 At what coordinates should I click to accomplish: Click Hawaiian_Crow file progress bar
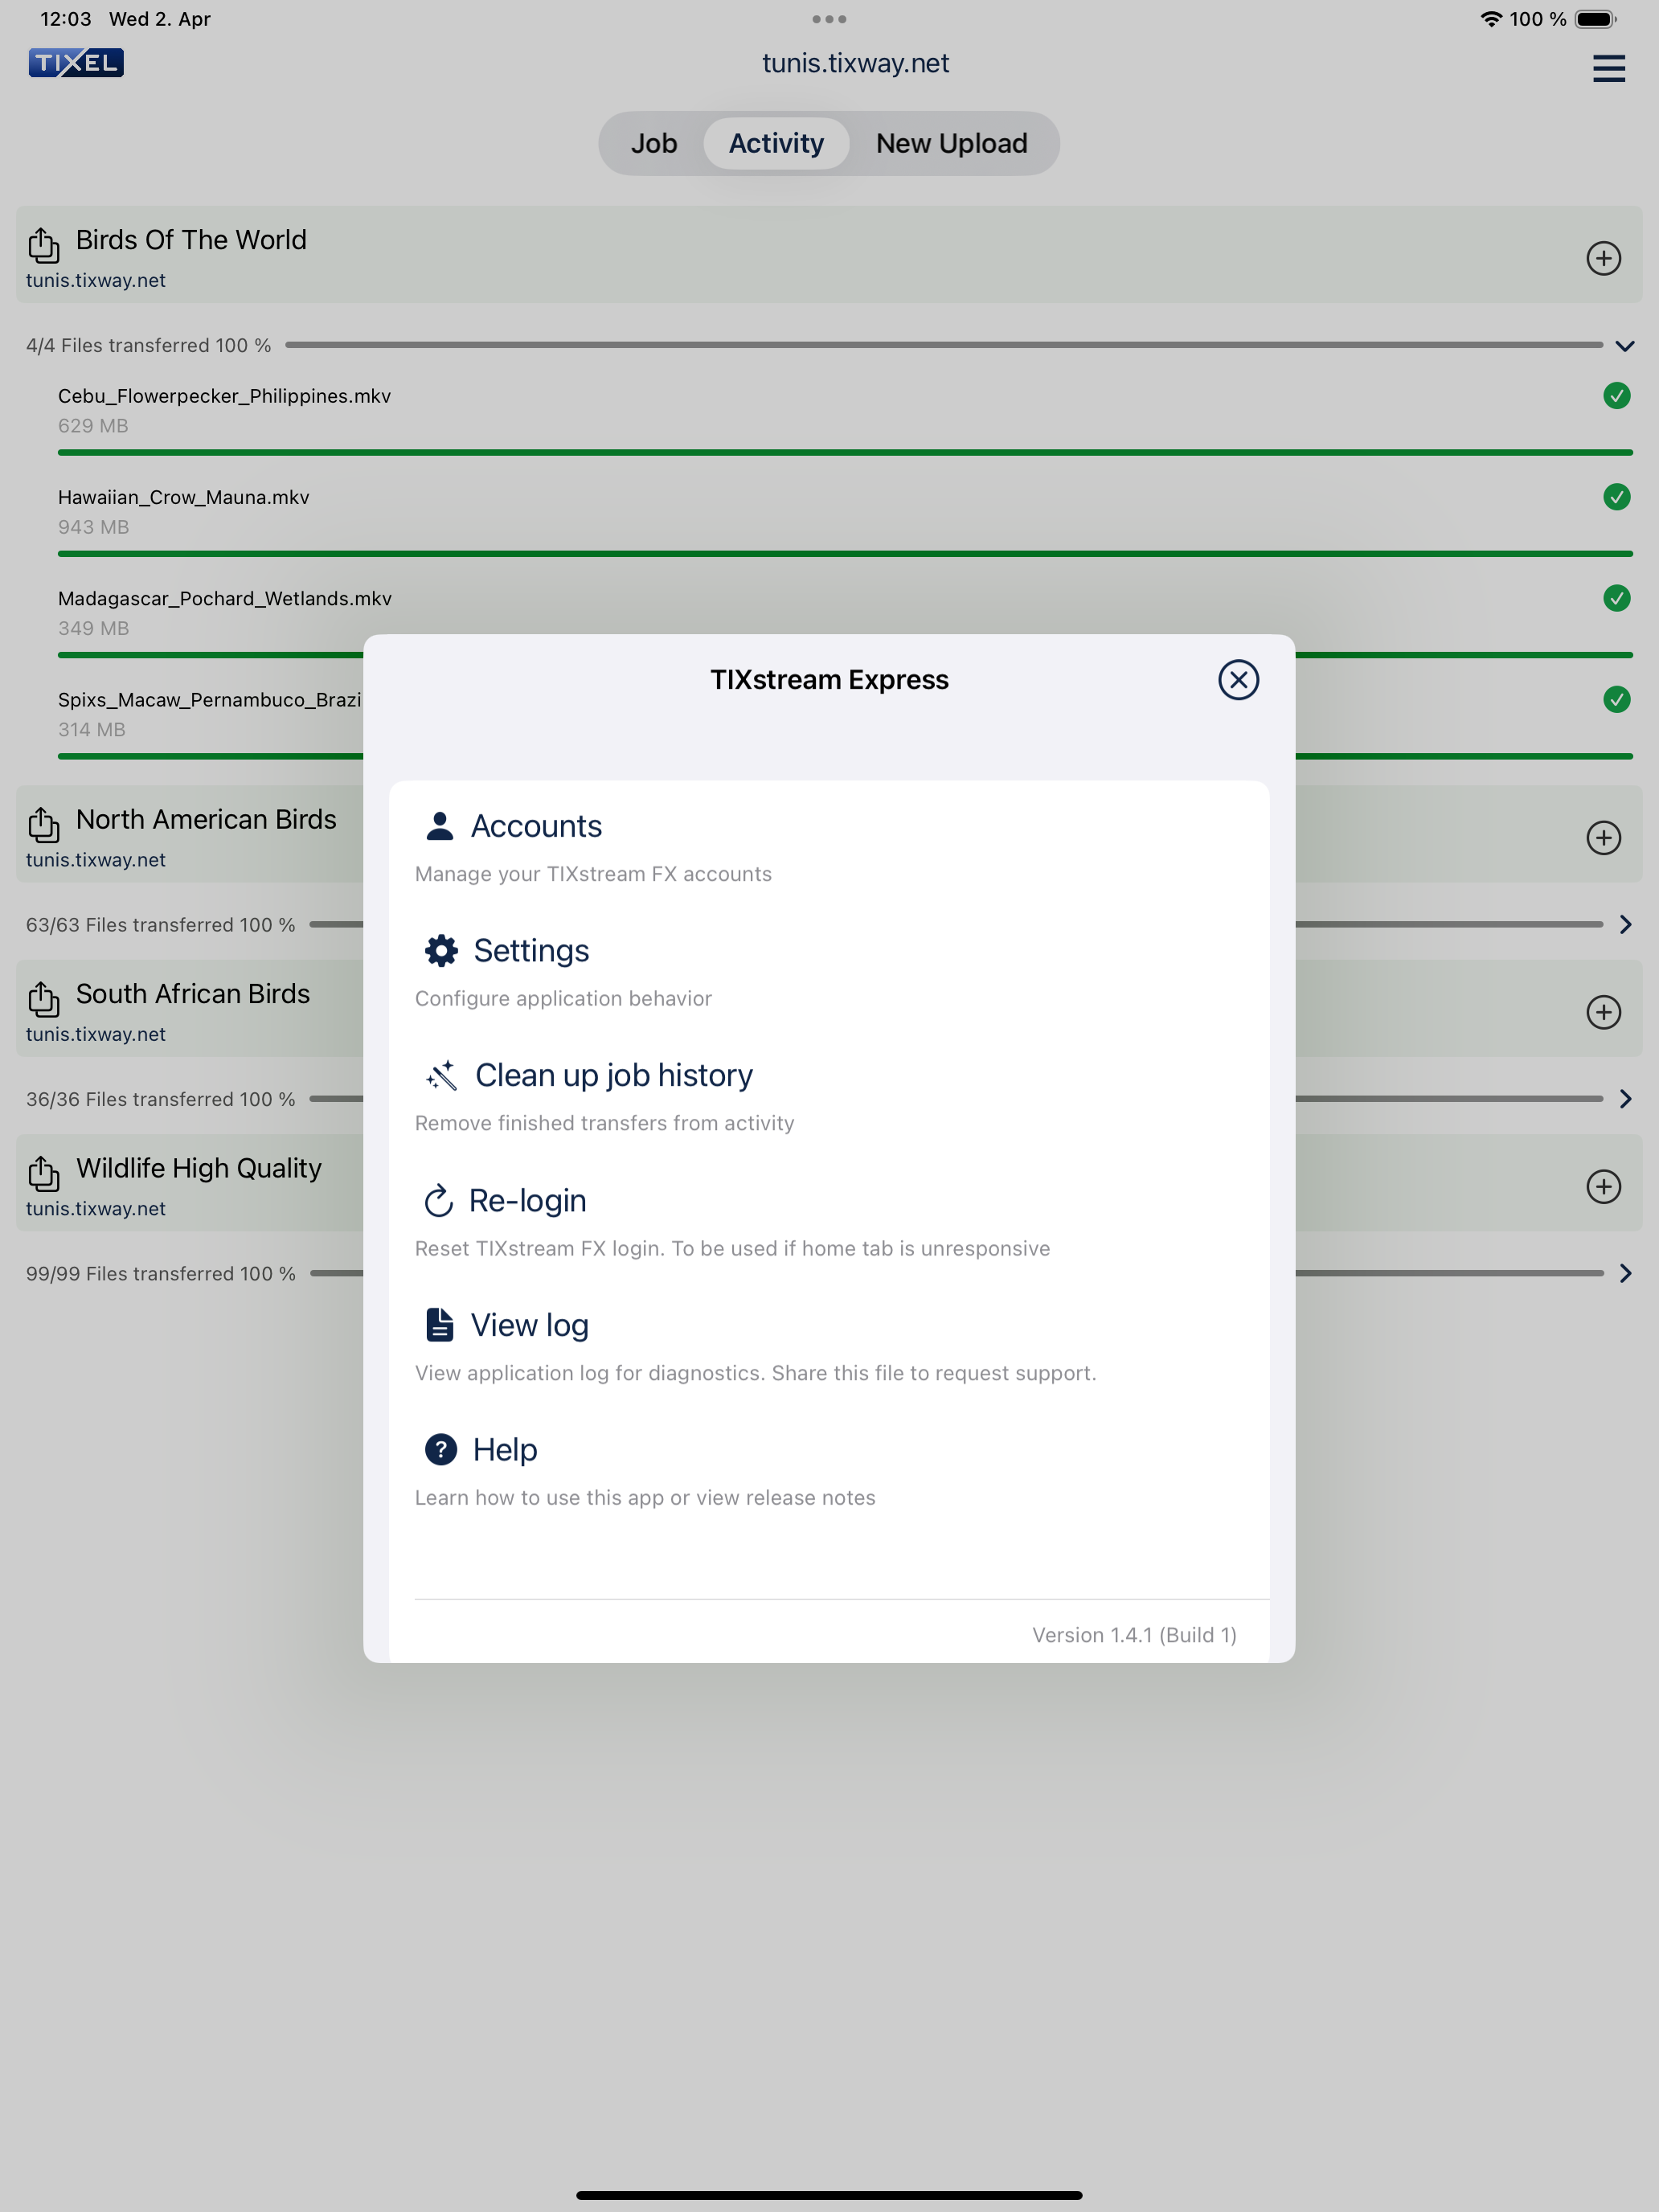(845, 554)
